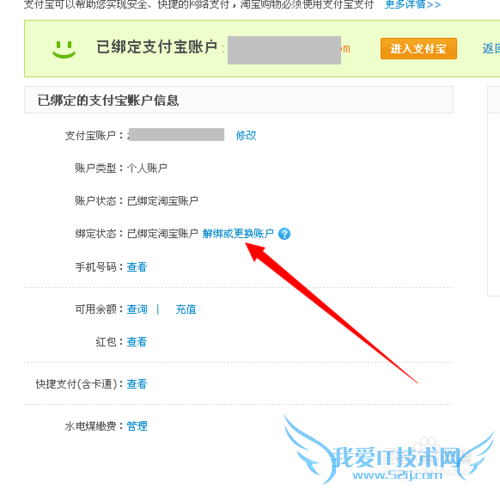Click the www.52ij.com watermark text
Viewport: 500px width, 490px height.
[x=397, y=475]
